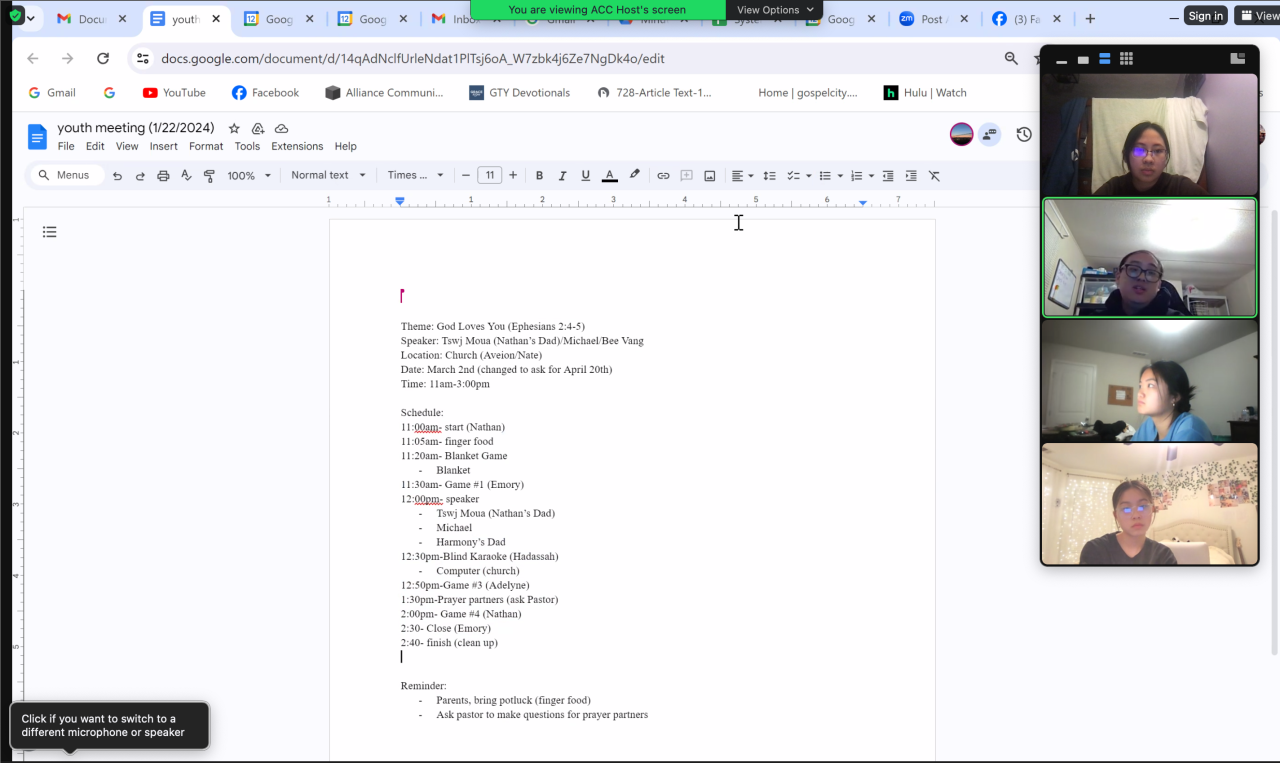This screenshot has height=763, width=1280.
Task: Expand numbered list options arrow
Action: coord(871,176)
